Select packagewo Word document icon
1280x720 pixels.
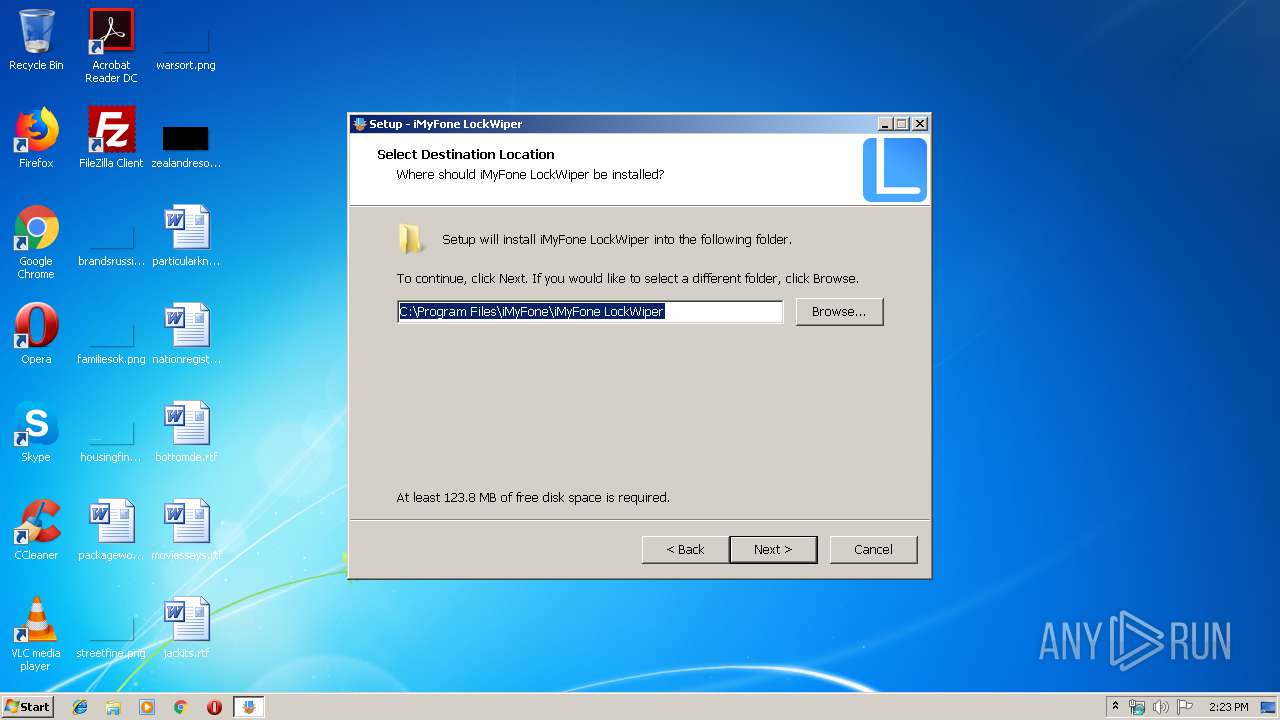point(111,530)
